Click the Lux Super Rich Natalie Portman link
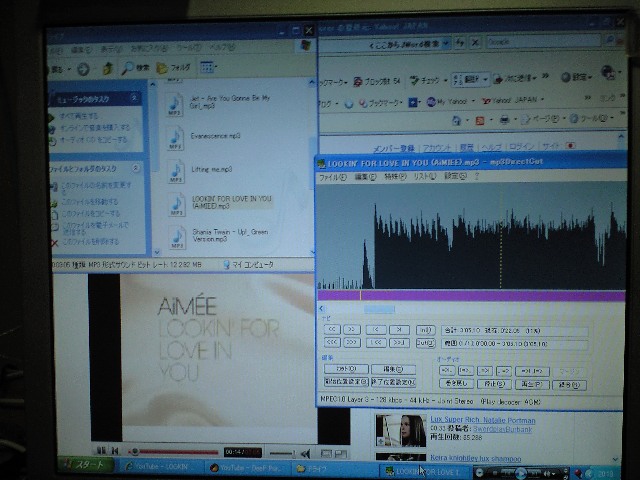The width and height of the screenshot is (640, 480). (482, 420)
